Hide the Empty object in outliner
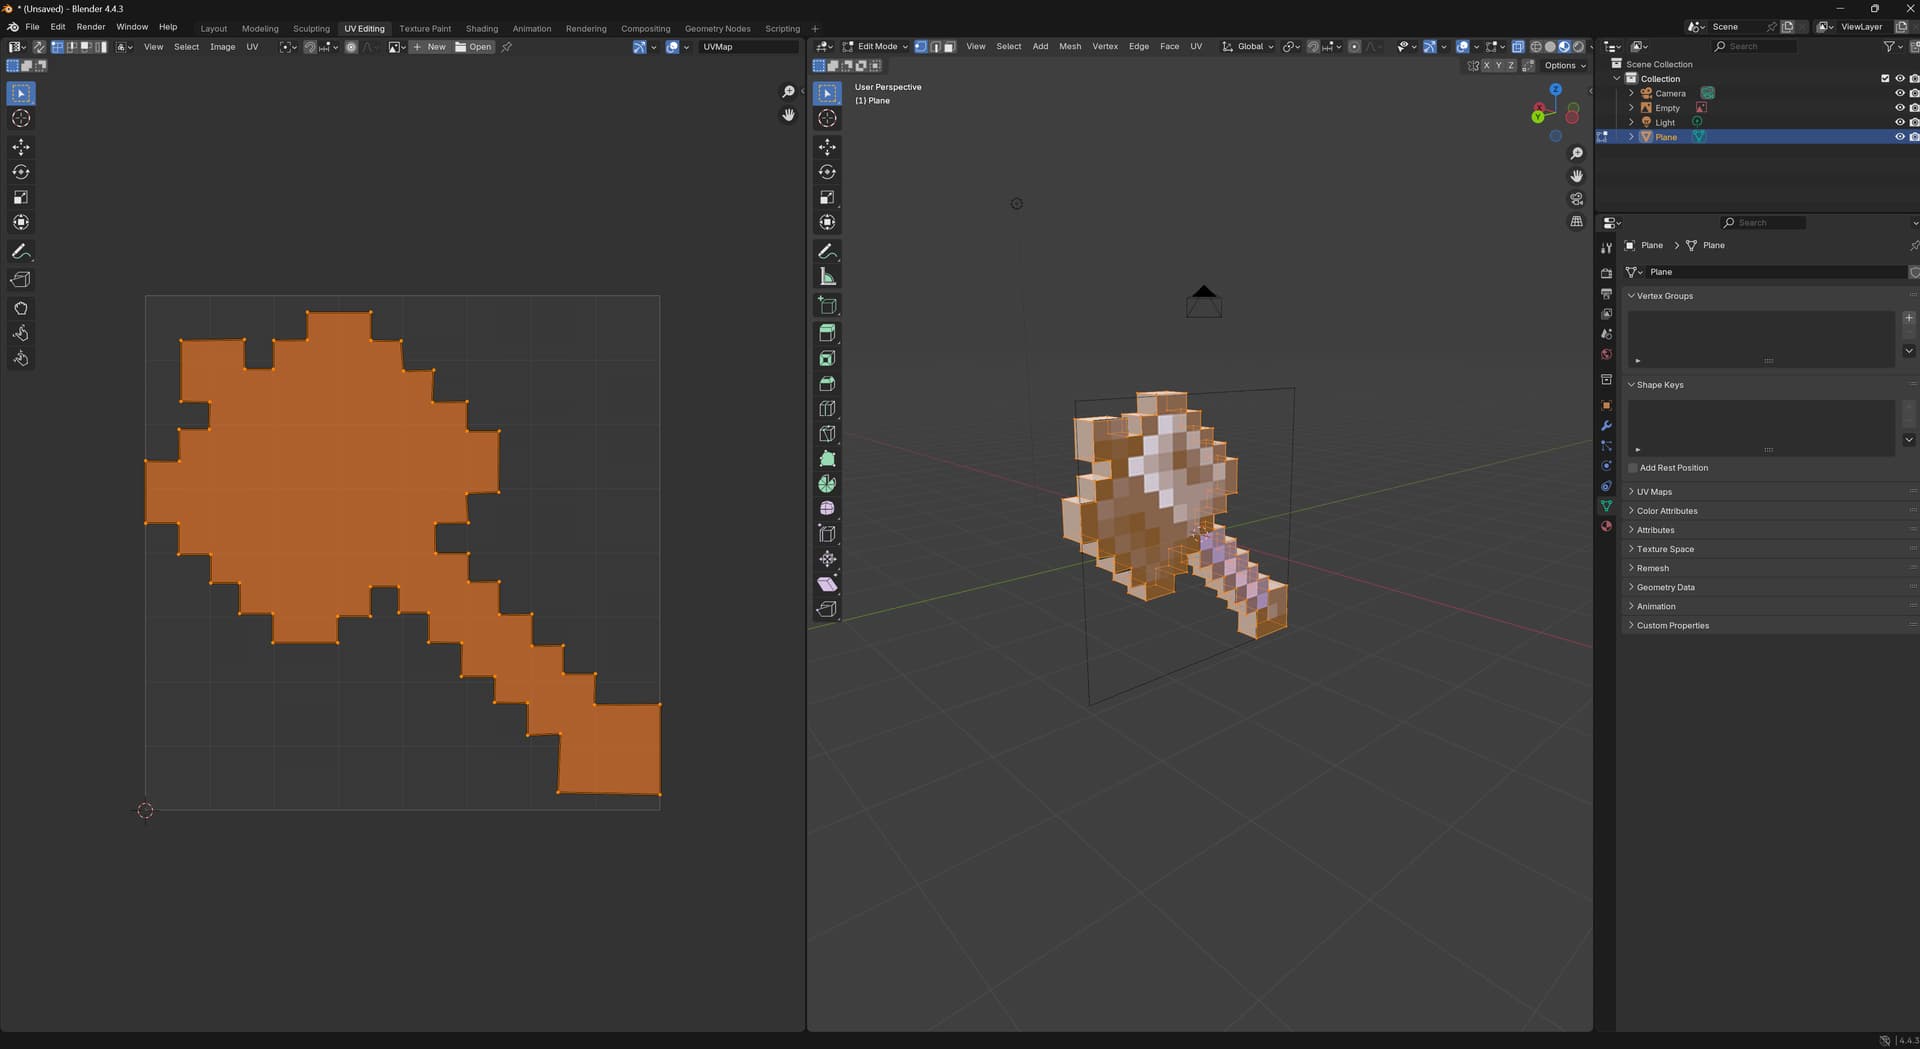Screen dimensions: 1920x1049 point(1899,108)
